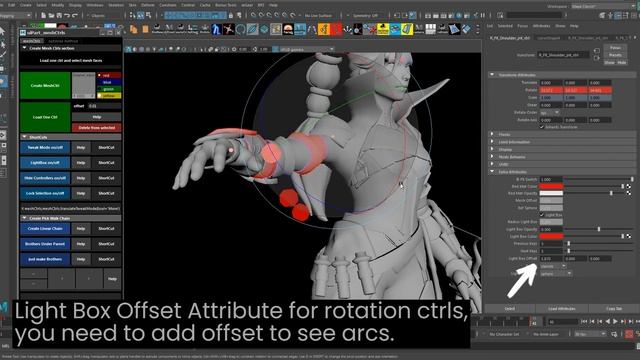Collapse the Transform Attributes section
Screen dimensions: 640x360
tap(492, 75)
